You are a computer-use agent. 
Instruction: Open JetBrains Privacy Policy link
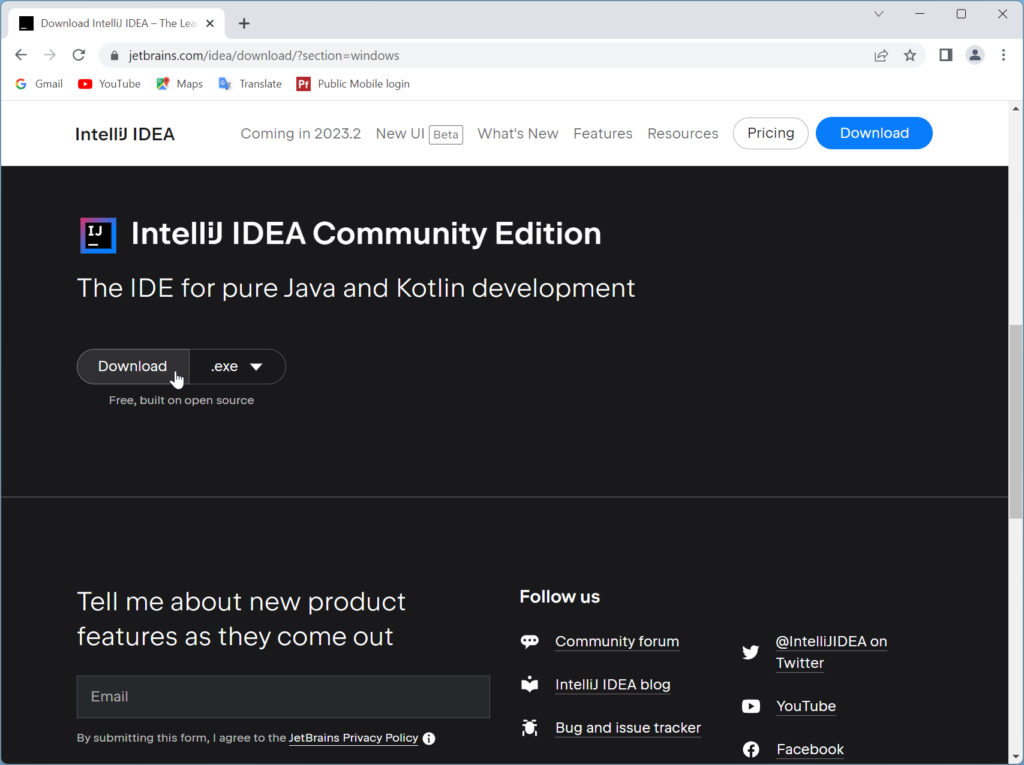353,738
